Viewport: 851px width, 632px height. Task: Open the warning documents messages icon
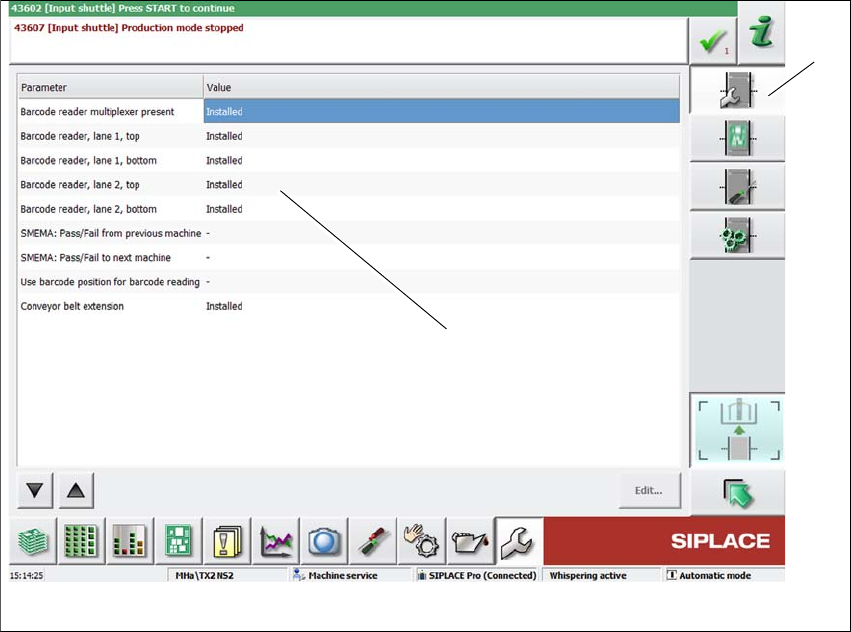[x=227, y=541]
